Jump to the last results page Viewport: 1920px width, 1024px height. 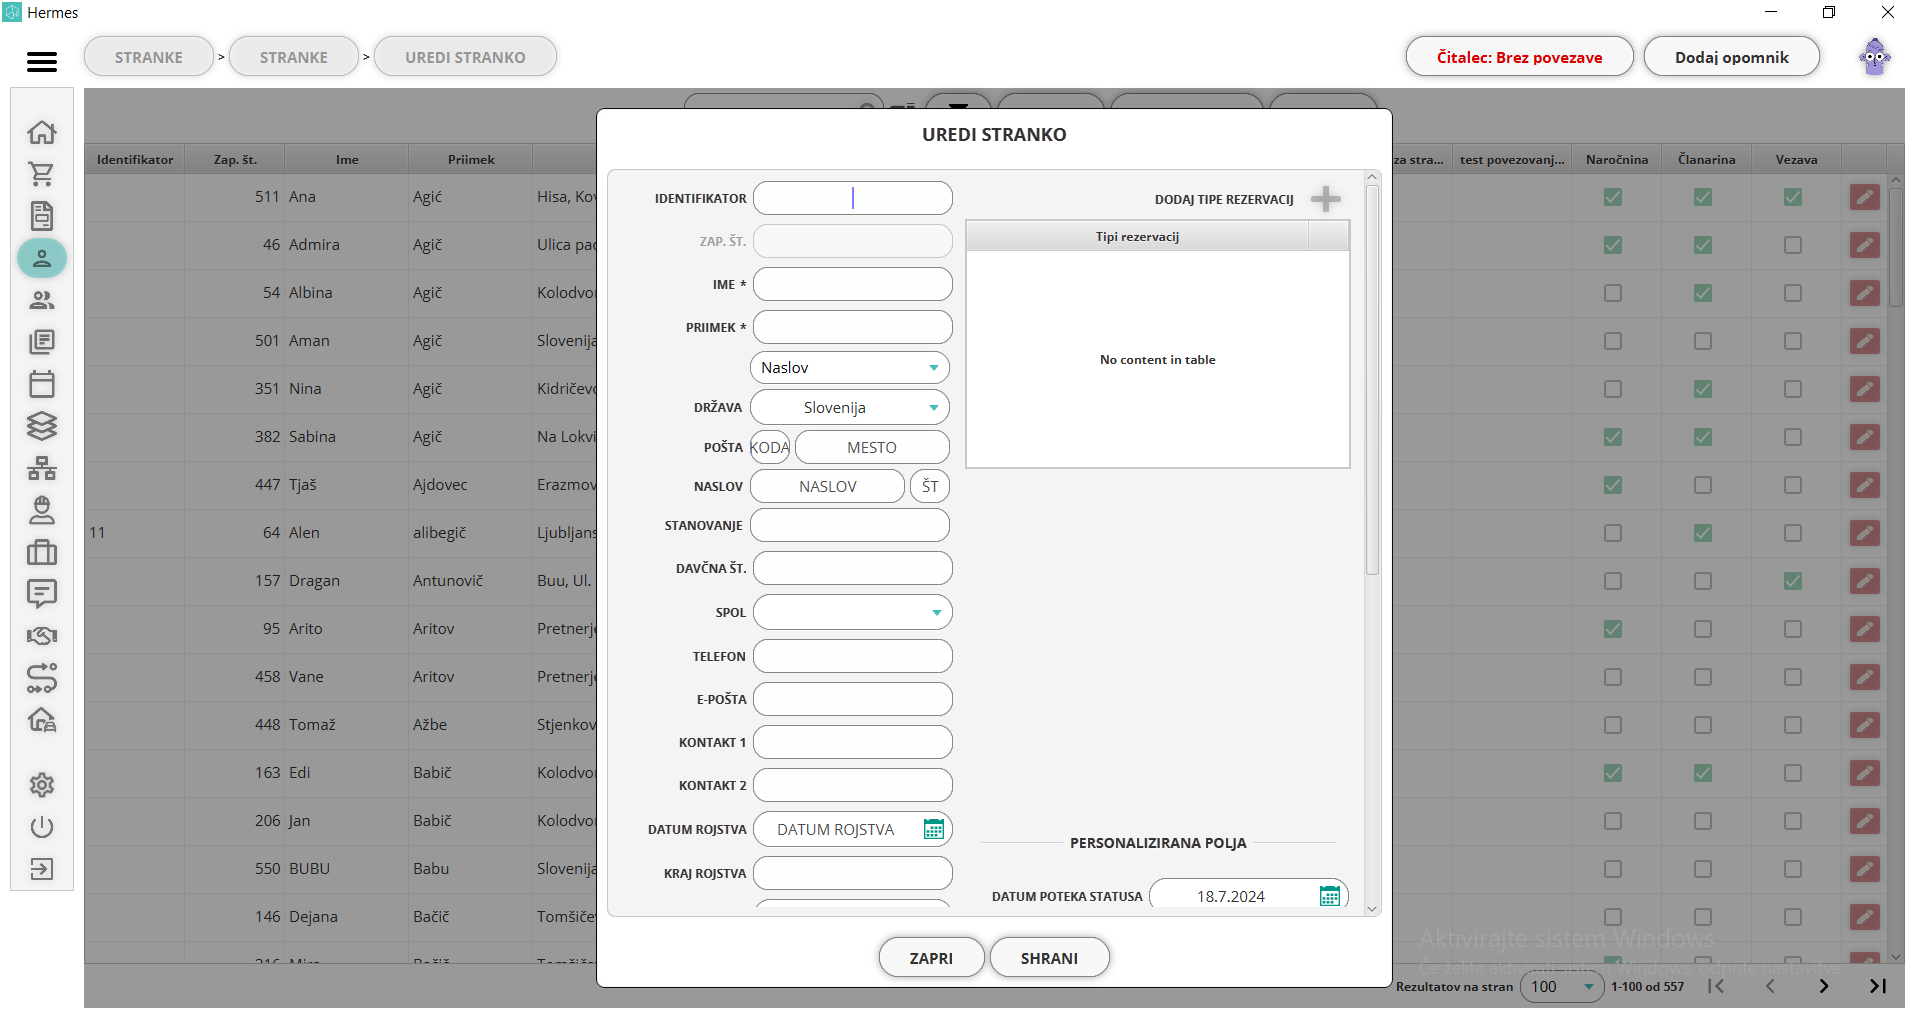(1878, 986)
